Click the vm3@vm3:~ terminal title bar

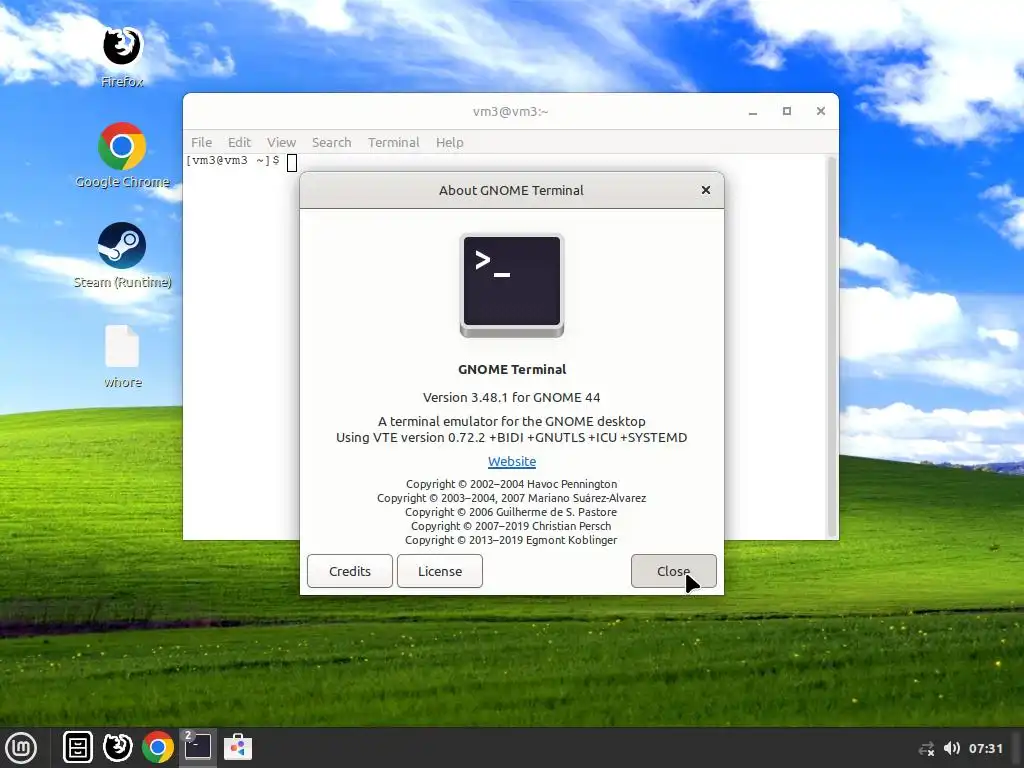pos(511,112)
